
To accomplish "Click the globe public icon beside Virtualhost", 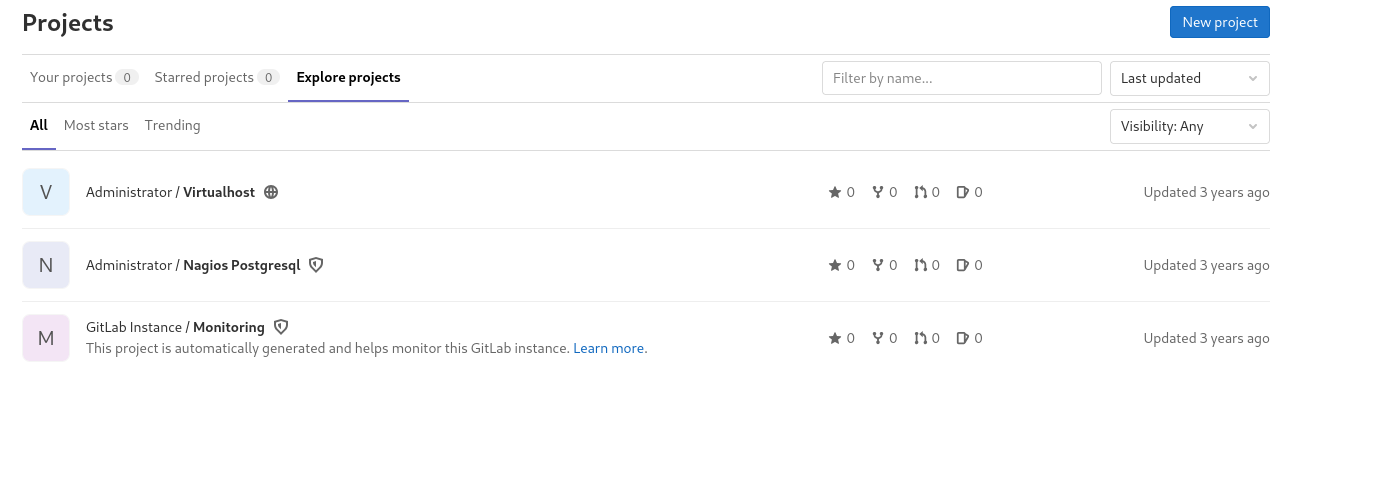I will pos(271,192).
